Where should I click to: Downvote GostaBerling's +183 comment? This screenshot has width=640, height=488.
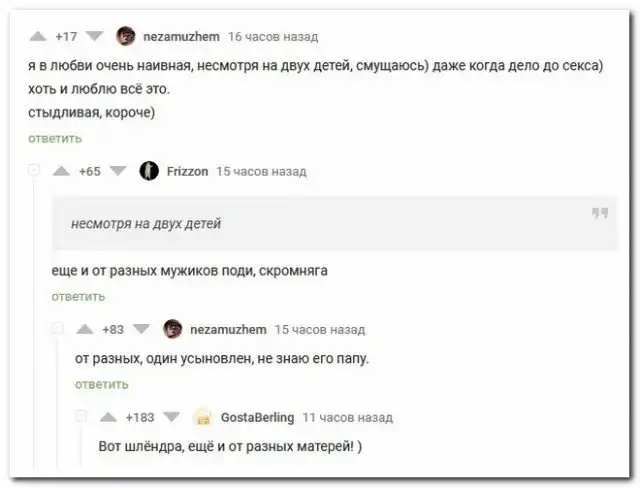[x=171, y=417]
